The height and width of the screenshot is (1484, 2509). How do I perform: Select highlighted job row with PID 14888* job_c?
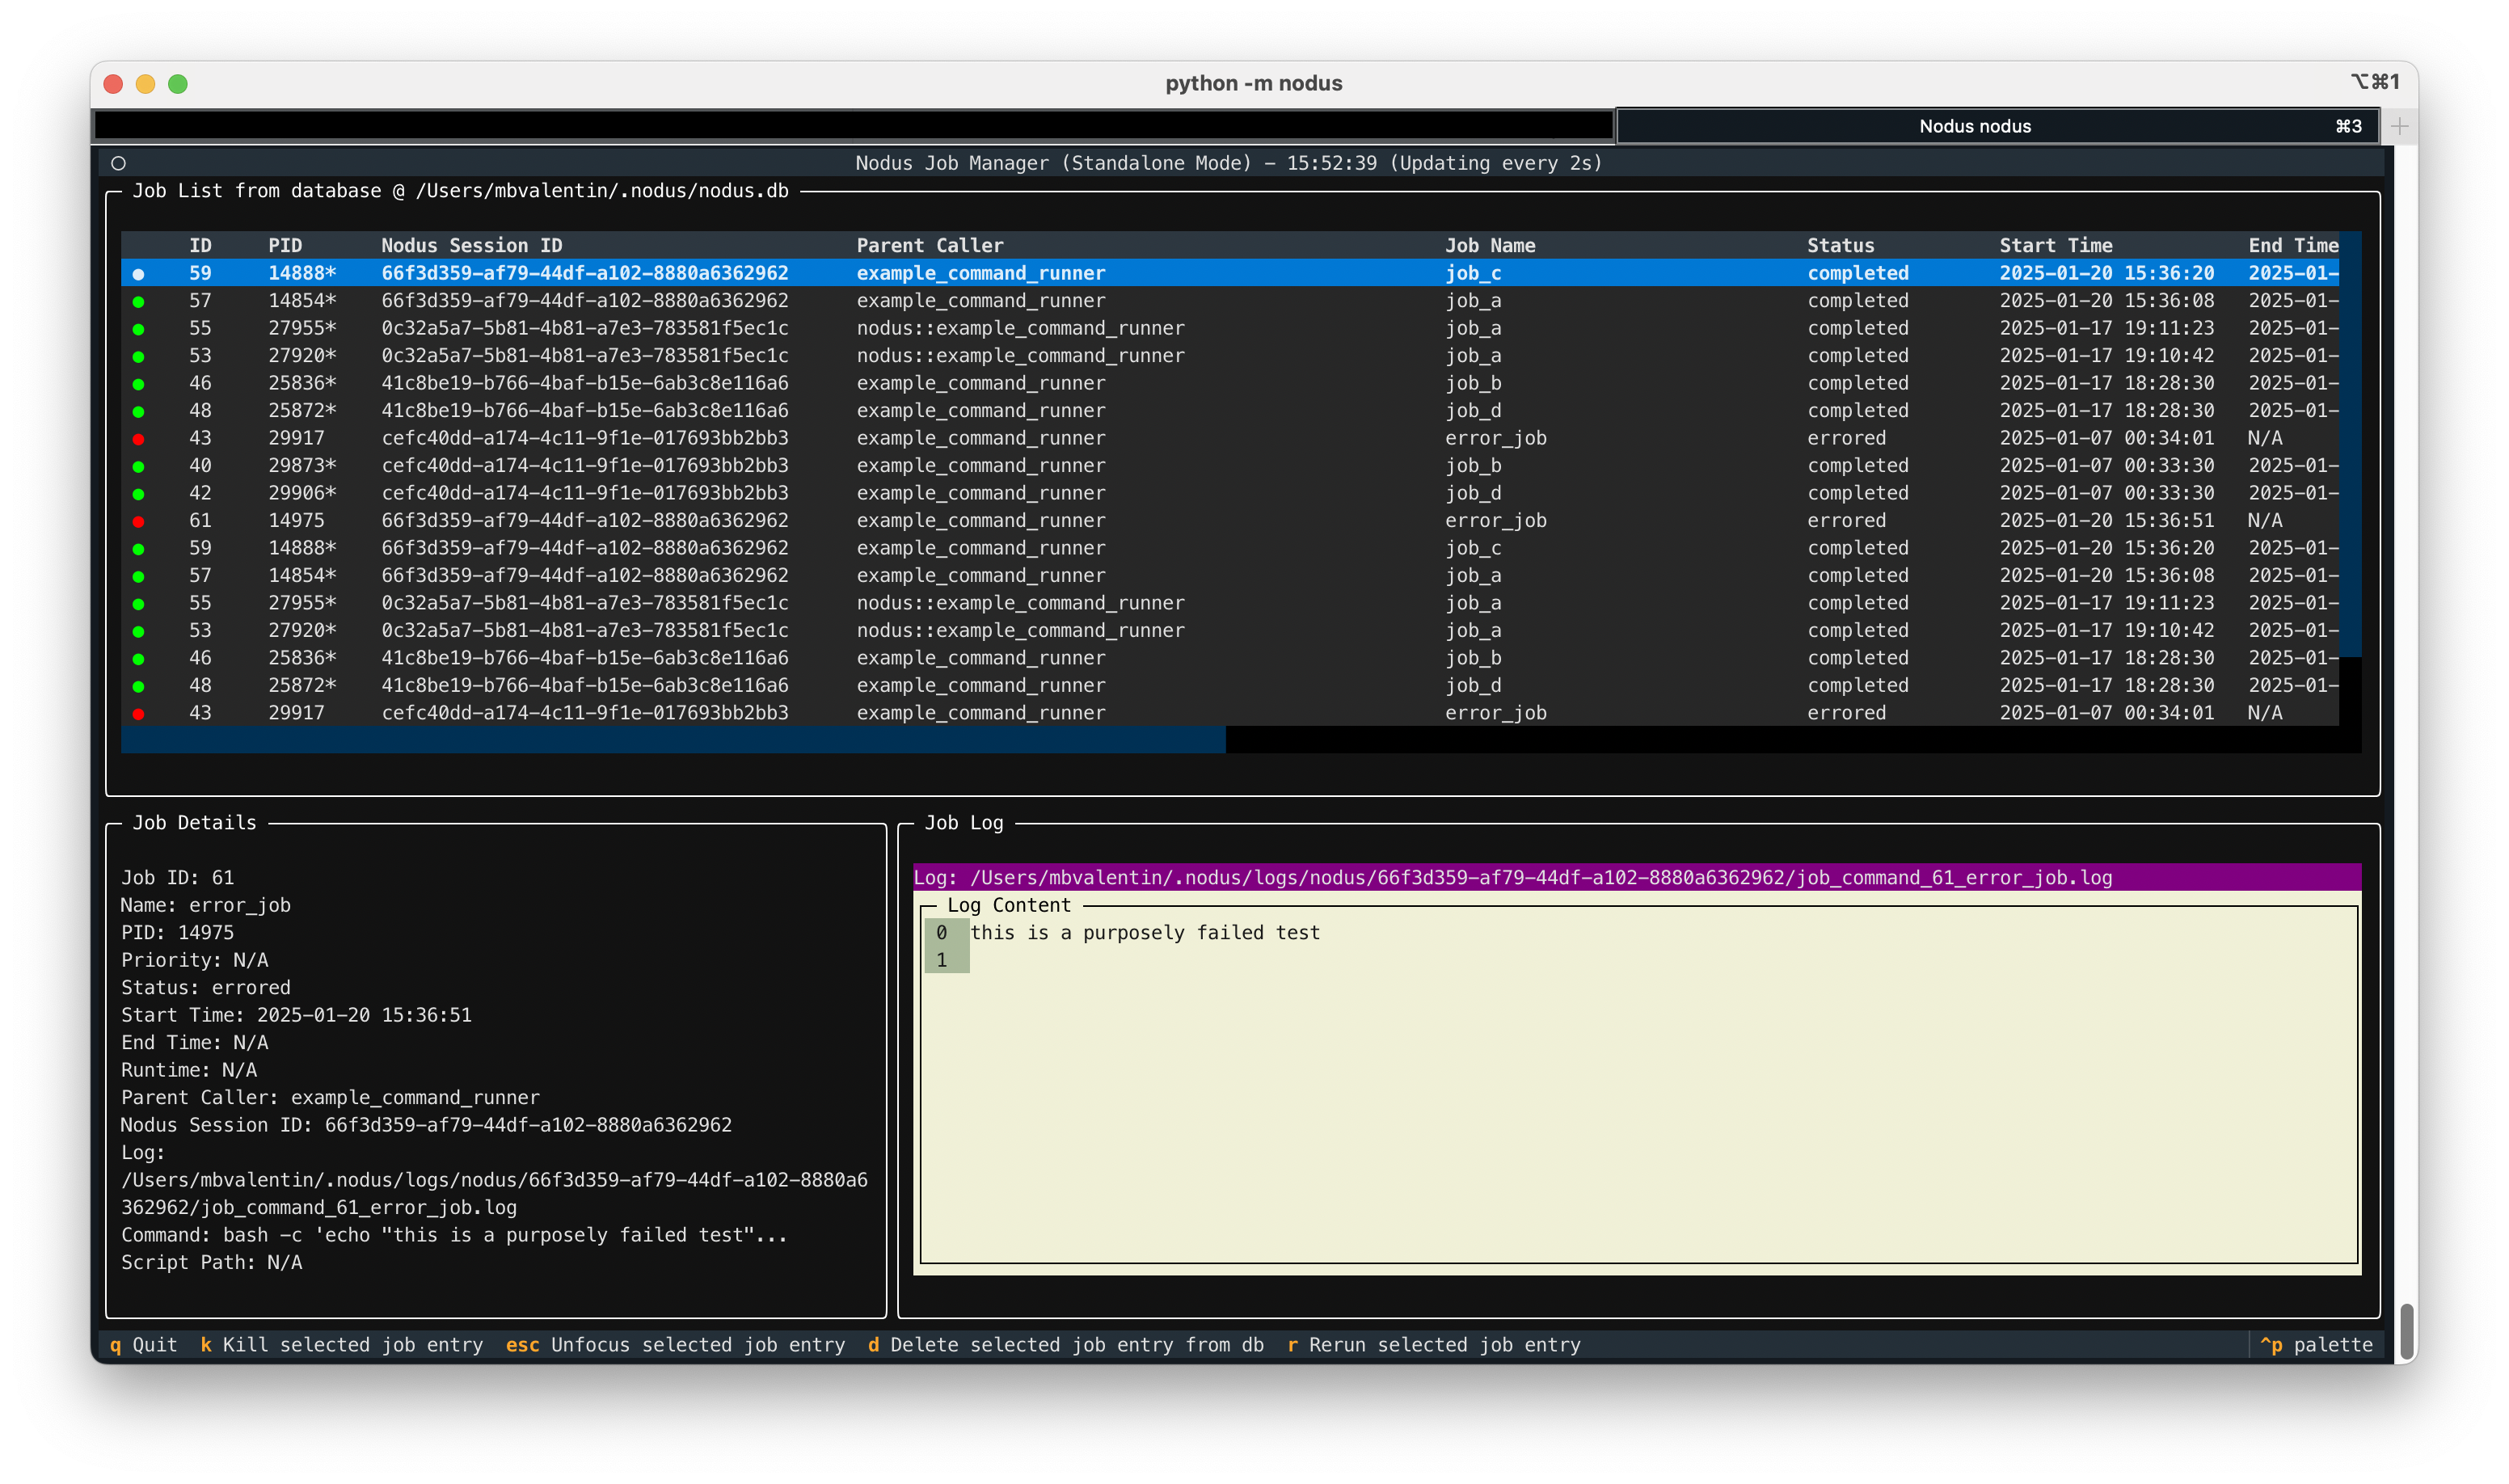point(1229,273)
